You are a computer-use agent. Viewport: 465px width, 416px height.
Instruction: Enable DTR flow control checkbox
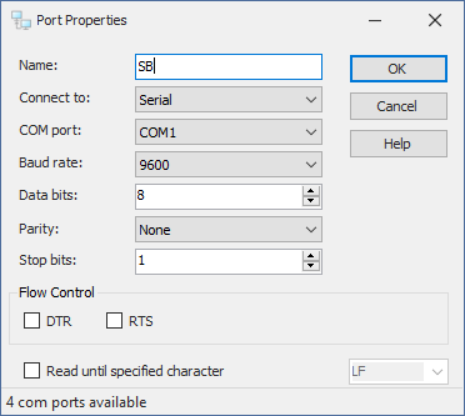(x=32, y=321)
